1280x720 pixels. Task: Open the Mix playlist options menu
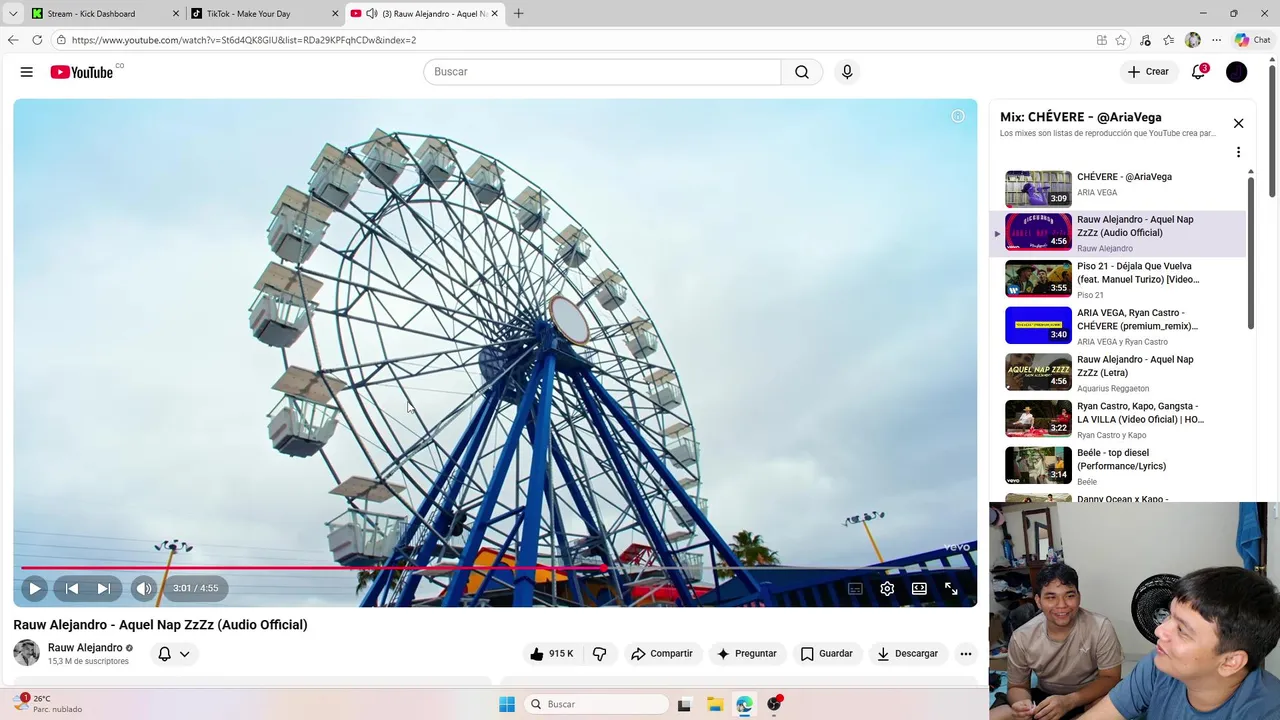point(1238,153)
